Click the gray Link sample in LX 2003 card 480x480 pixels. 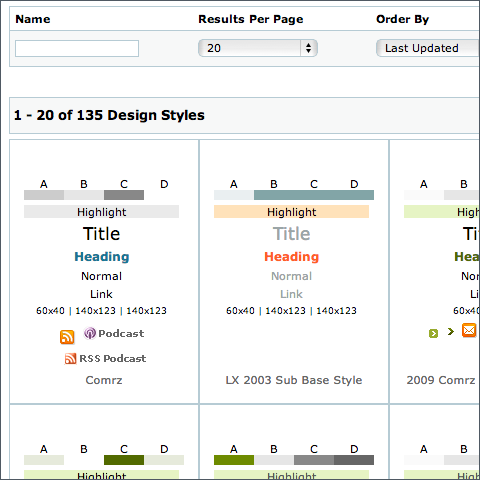[x=291, y=294]
